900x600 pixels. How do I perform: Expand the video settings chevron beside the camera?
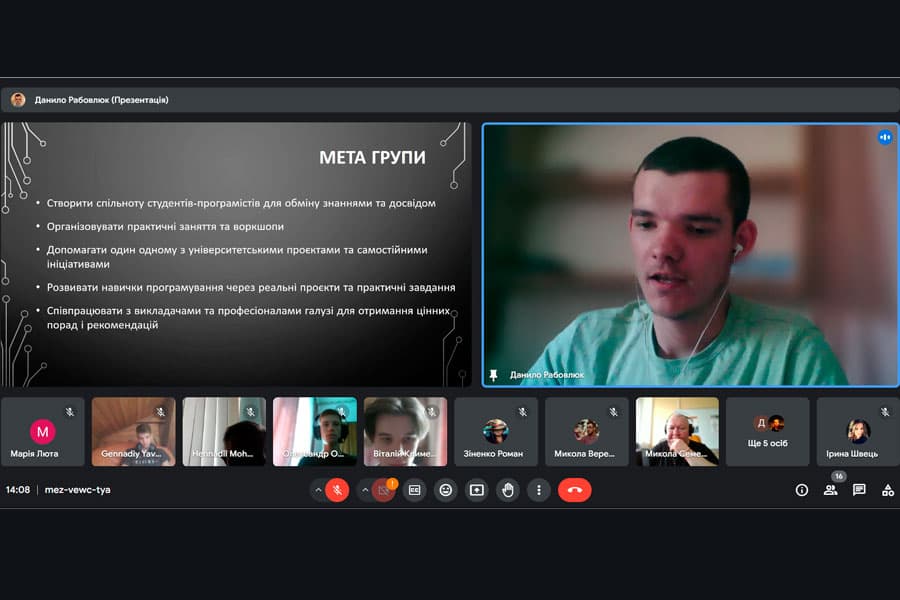pyautogui.click(x=365, y=490)
